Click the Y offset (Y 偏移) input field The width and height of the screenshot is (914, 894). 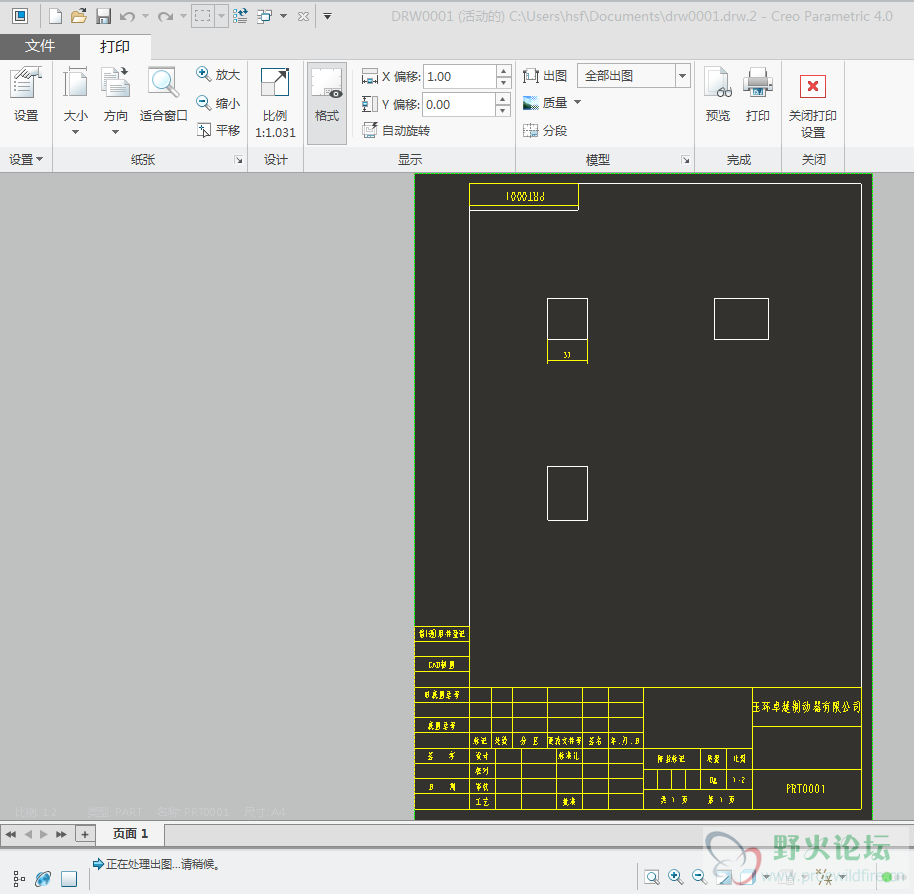click(x=459, y=104)
